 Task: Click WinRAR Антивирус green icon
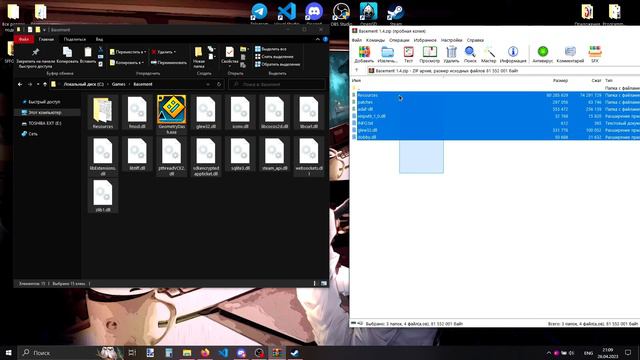pos(542,54)
